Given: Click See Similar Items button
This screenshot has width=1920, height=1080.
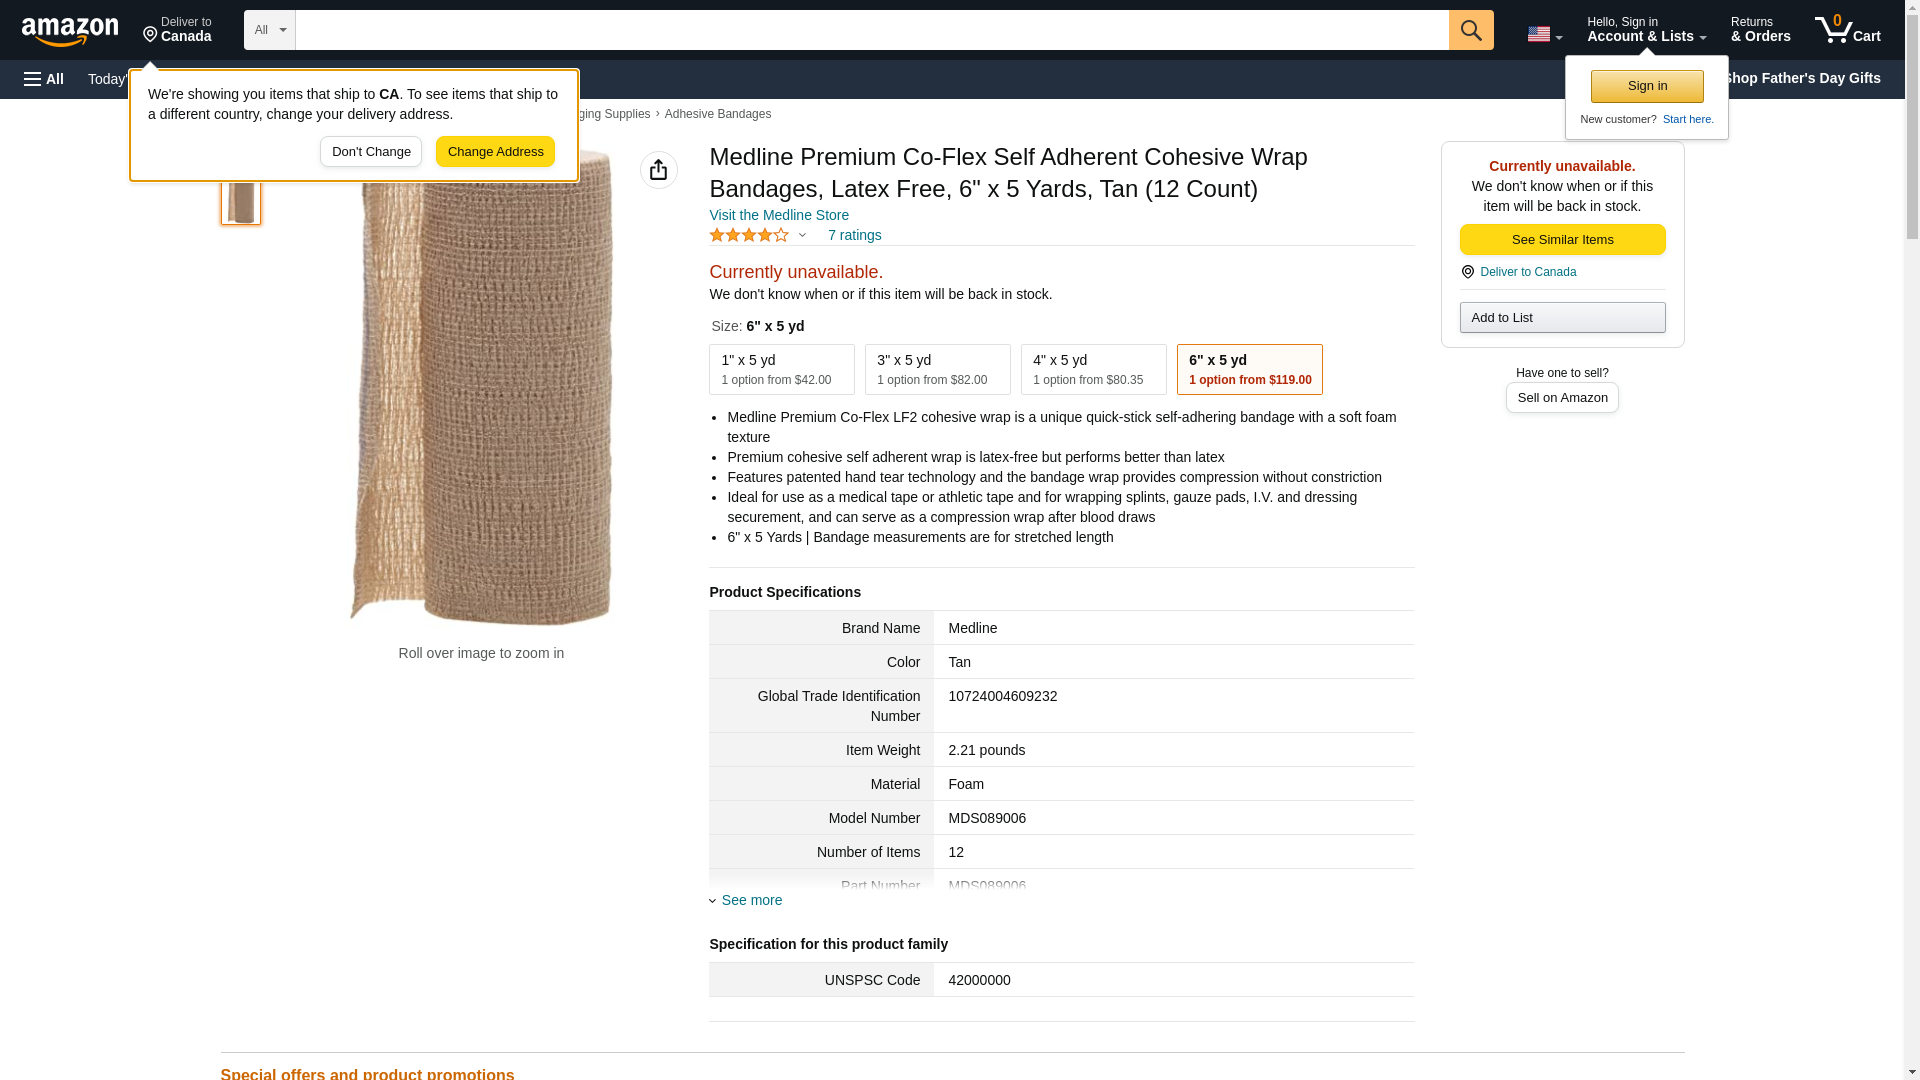Looking at the screenshot, I should click(x=1561, y=239).
